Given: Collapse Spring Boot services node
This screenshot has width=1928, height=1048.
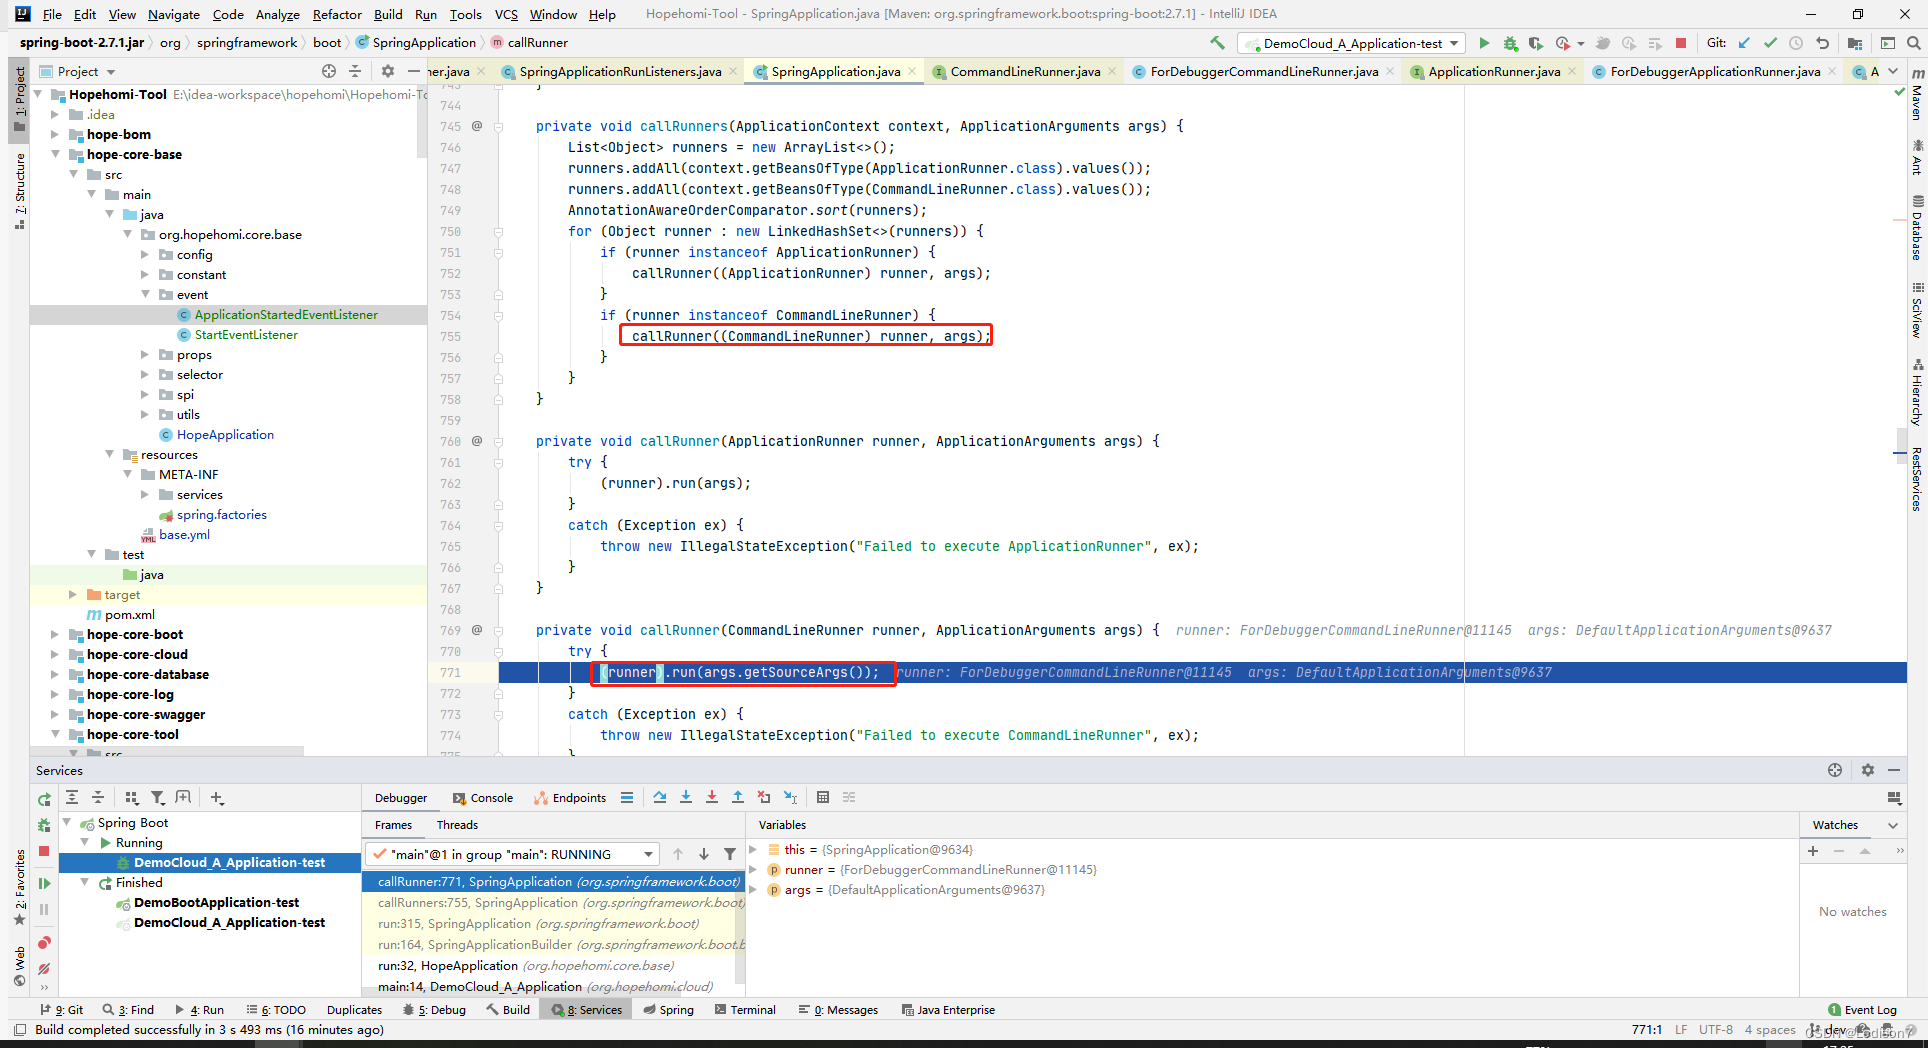Looking at the screenshot, I should pos(67,822).
